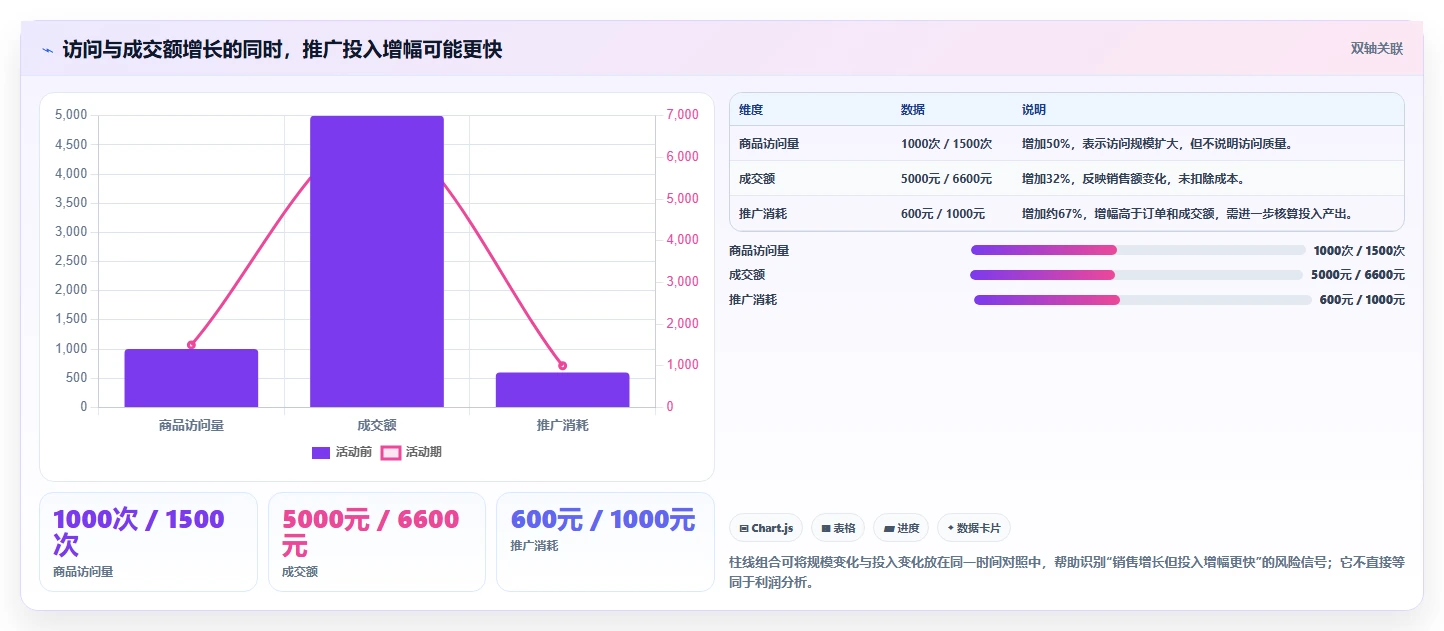Screen dimensions: 1444x631
Task: Click 推广消耗 label left of progress bar
Action: pyautogui.click(x=753, y=300)
